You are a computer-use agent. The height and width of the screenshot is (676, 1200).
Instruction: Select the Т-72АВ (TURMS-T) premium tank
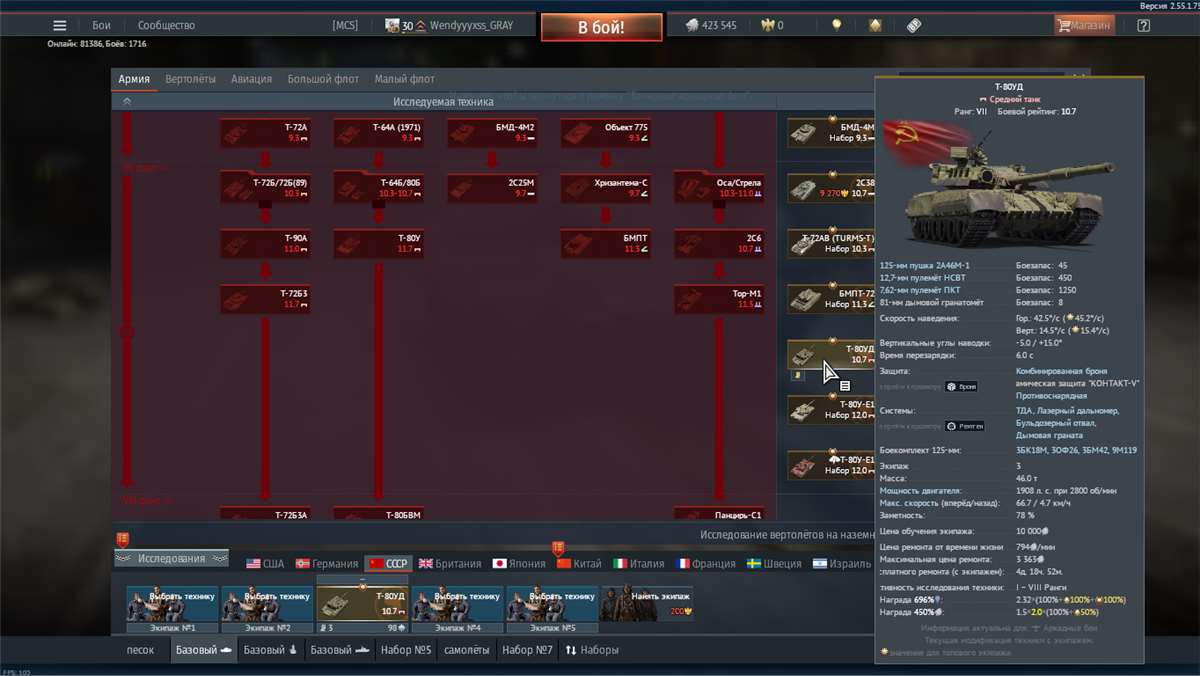(831, 243)
